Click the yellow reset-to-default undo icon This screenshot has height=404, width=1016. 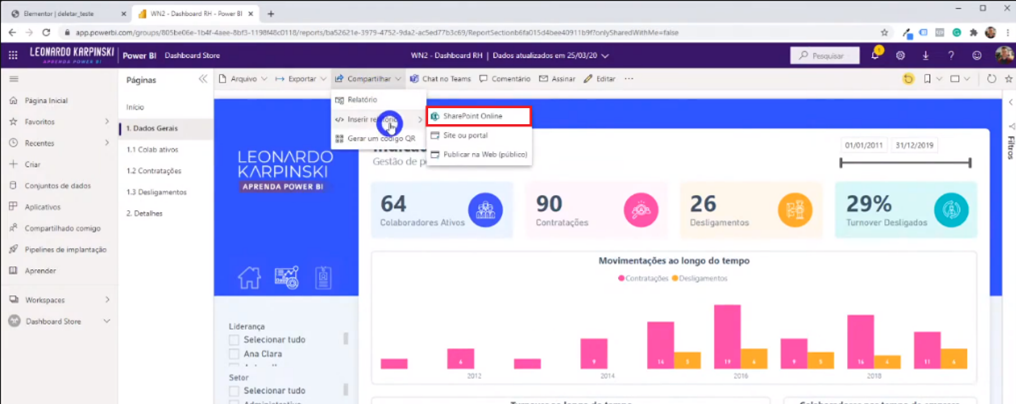point(908,79)
